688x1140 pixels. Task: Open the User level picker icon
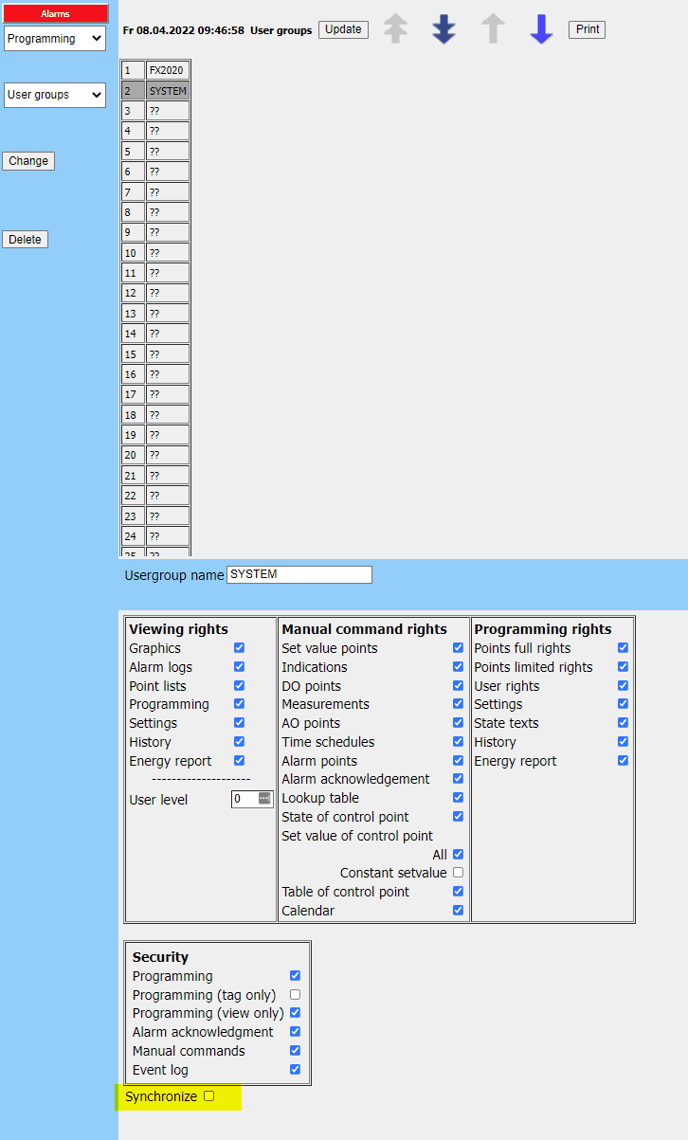[x=265, y=798]
